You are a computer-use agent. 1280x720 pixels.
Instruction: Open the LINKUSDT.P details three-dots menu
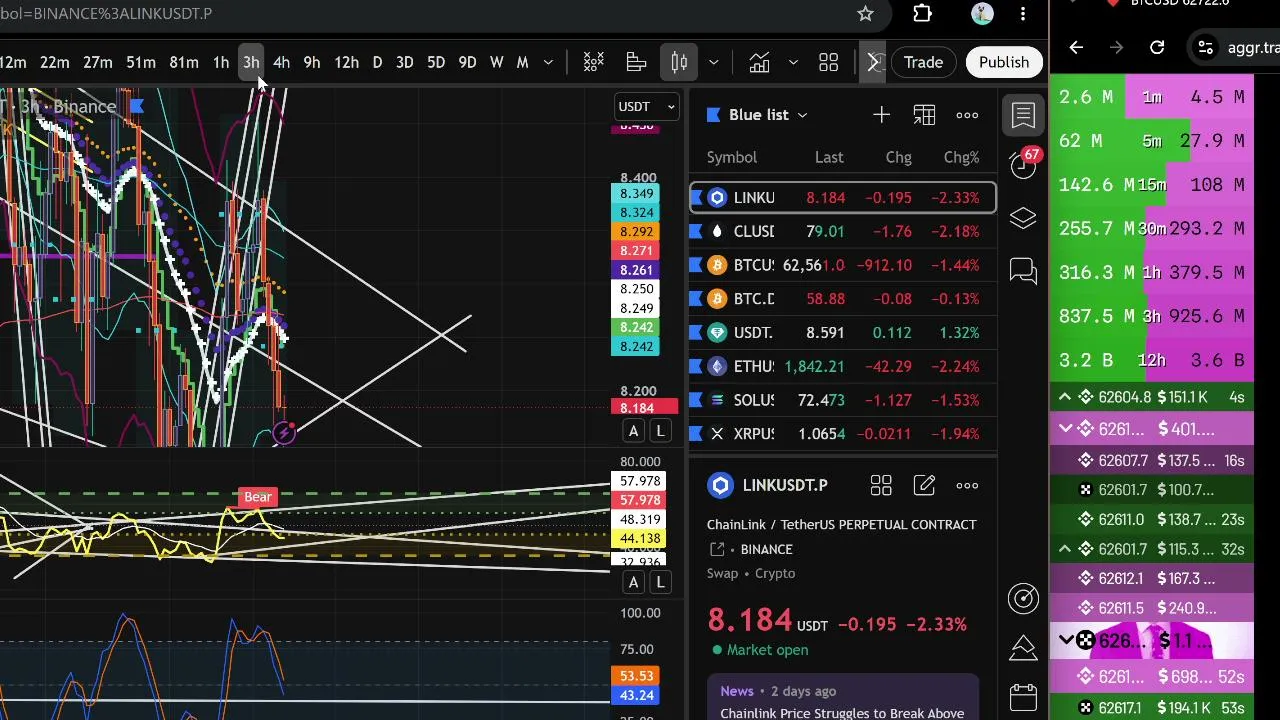click(x=967, y=486)
